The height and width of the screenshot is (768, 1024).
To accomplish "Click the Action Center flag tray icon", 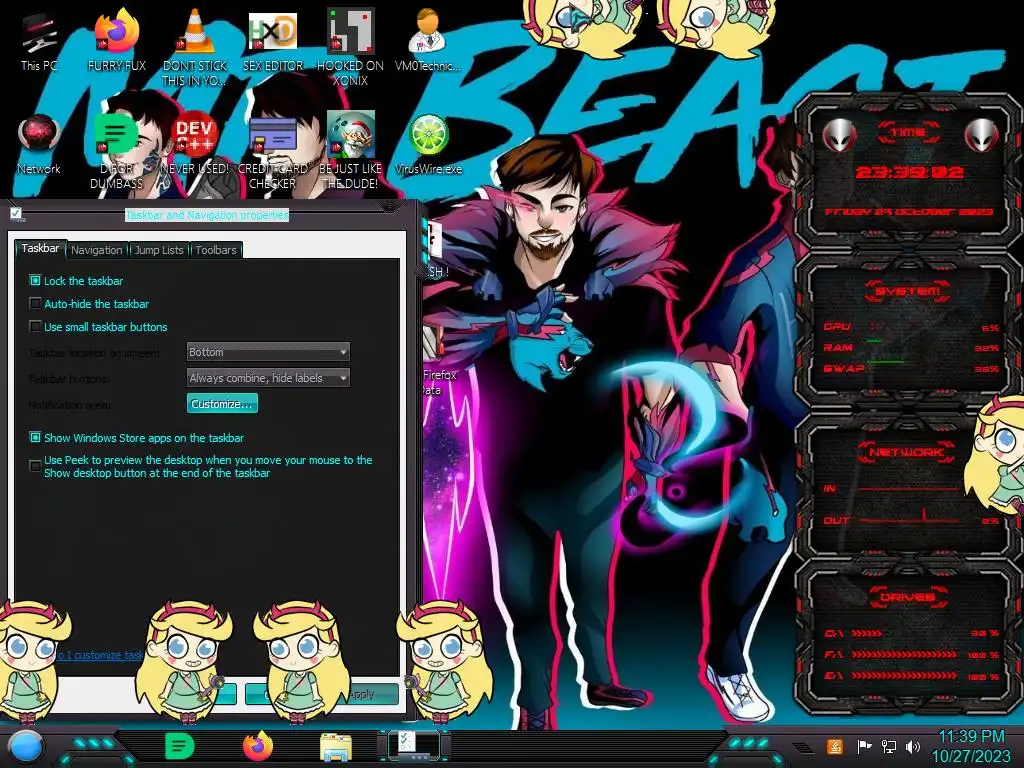I will tap(863, 746).
